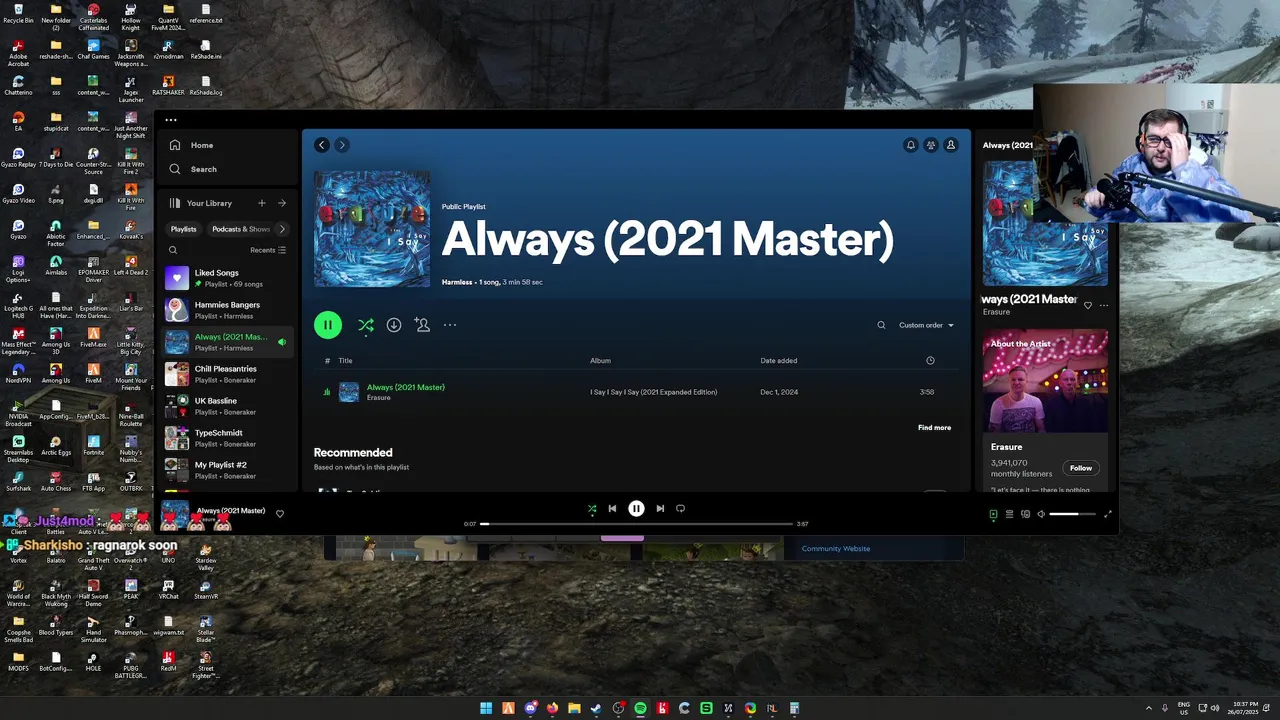Open Erasure artist link in track row
The height and width of the screenshot is (720, 1280).
click(x=378, y=398)
